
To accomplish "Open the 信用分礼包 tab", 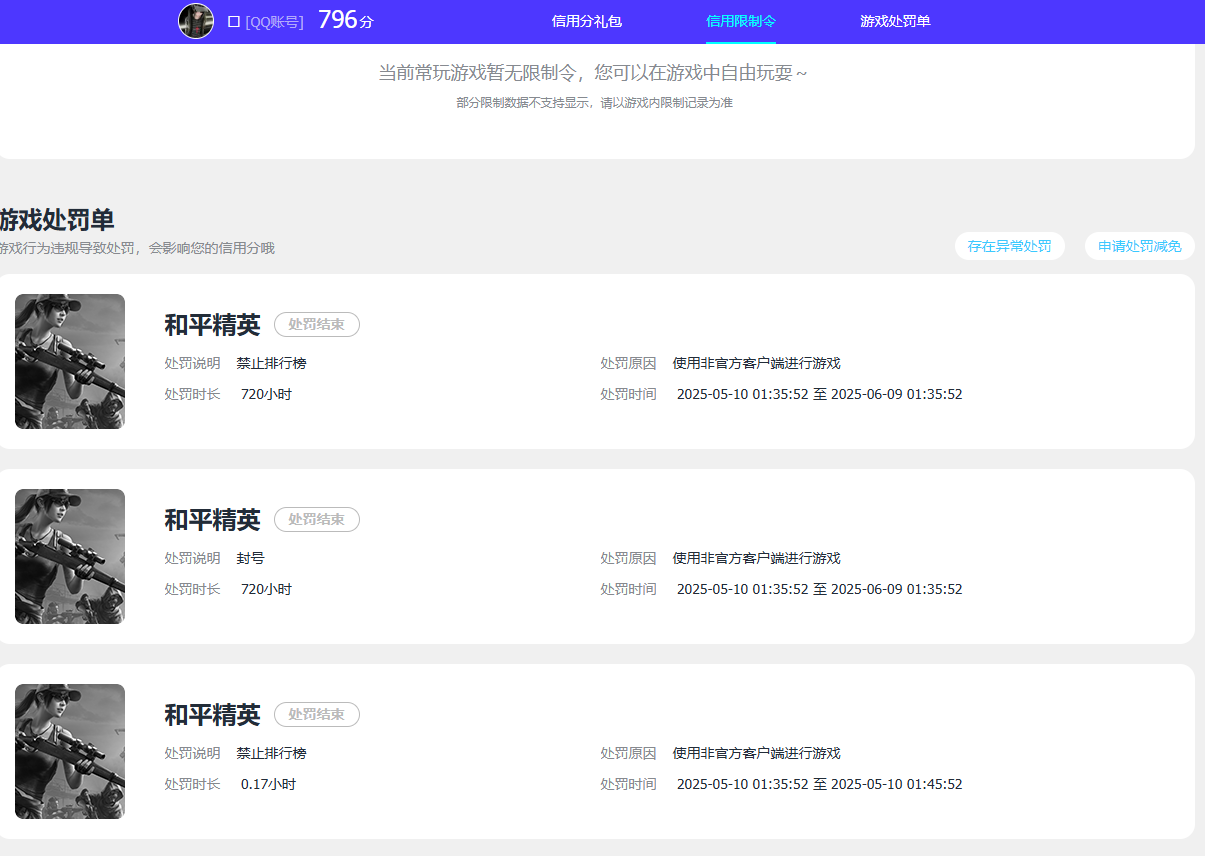I will [x=587, y=21].
